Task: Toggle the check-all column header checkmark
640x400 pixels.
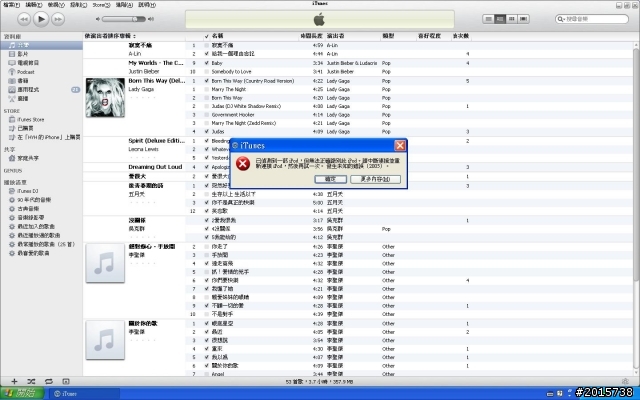Action: pyautogui.click(x=207, y=36)
